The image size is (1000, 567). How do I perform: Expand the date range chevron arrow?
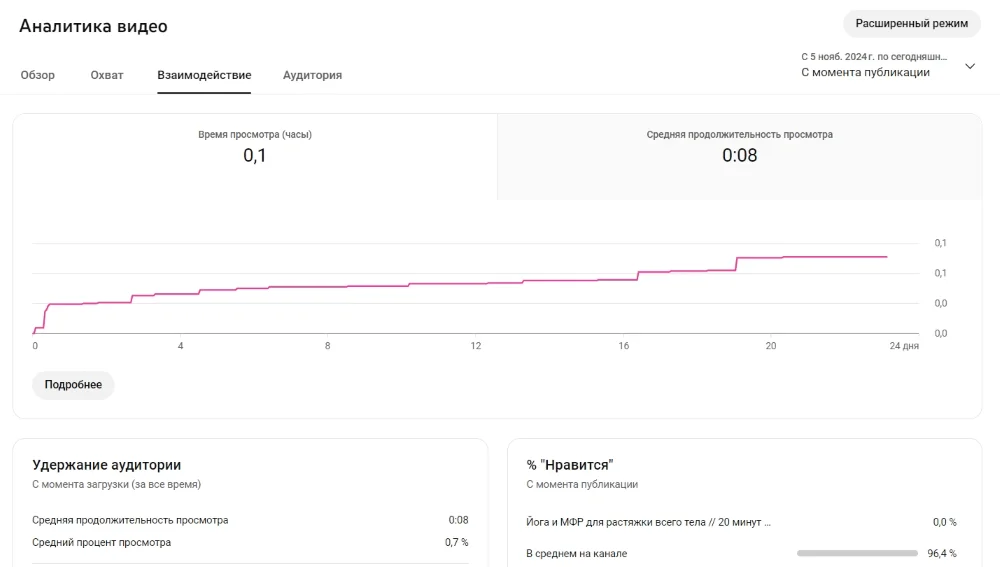point(969,66)
